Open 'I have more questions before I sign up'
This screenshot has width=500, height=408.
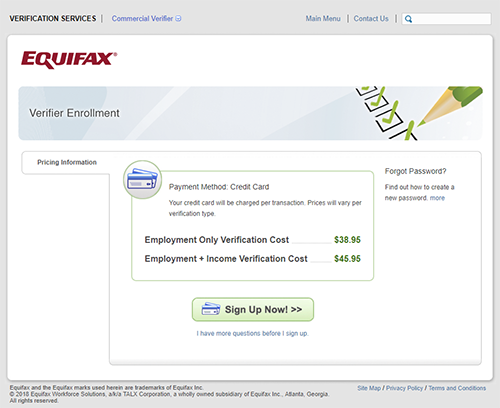(x=252, y=333)
